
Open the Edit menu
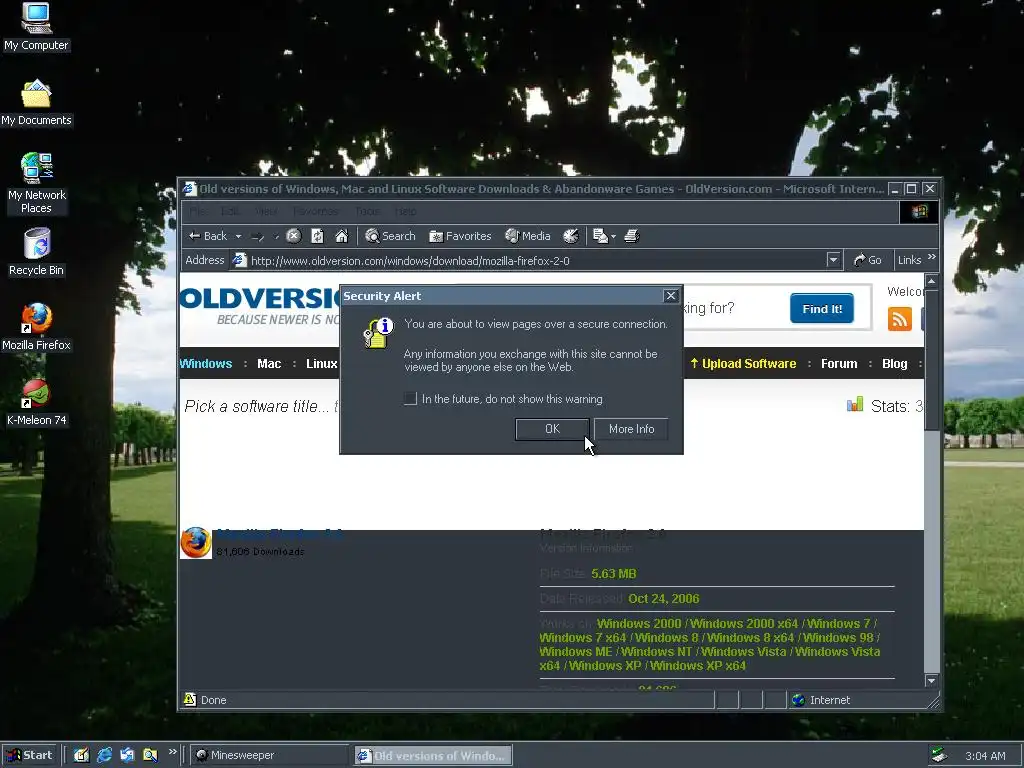pos(230,212)
